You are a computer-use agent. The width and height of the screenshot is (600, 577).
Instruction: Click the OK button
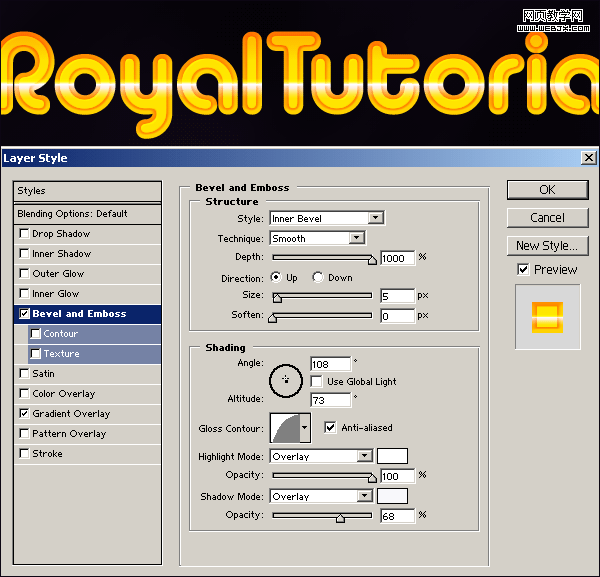pos(547,190)
